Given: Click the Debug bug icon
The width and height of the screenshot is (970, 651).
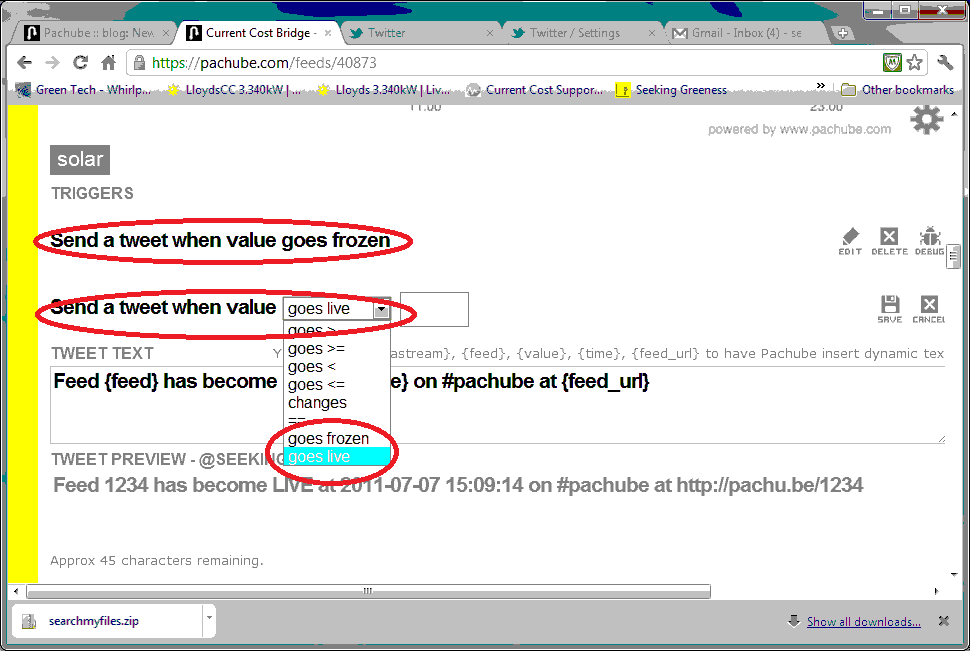Looking at the screenshot, I should click(929, 238).
